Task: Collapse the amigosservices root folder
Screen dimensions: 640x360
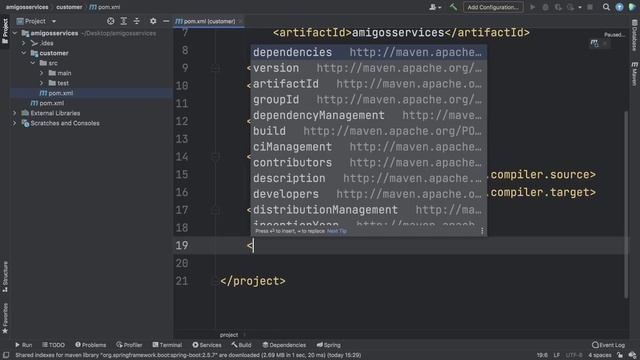Action: point(15,33)
